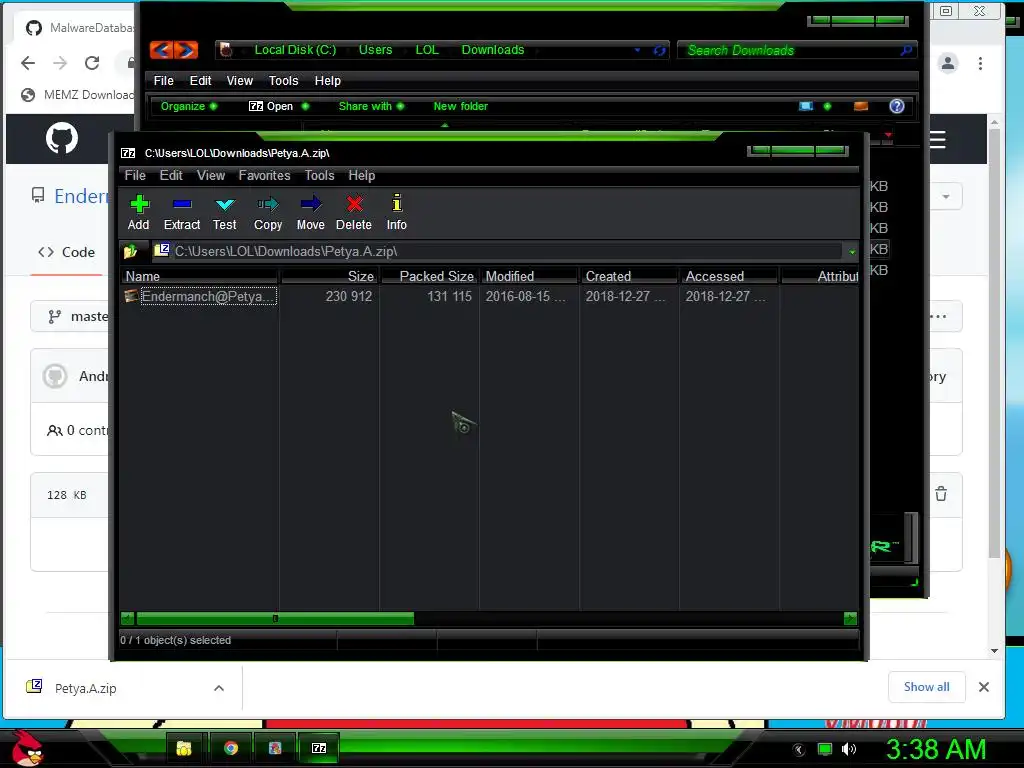This screenshot has width=1024, height=768.
Task: Click Local Disk (C:) in Explorer breadcrumb
Action: tap(295, 50)
